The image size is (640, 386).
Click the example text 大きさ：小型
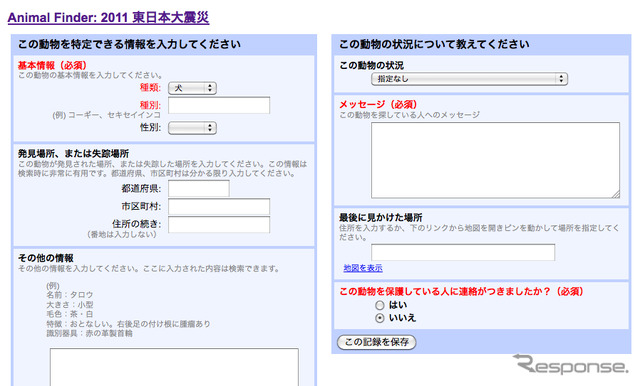tap(70, 304)
